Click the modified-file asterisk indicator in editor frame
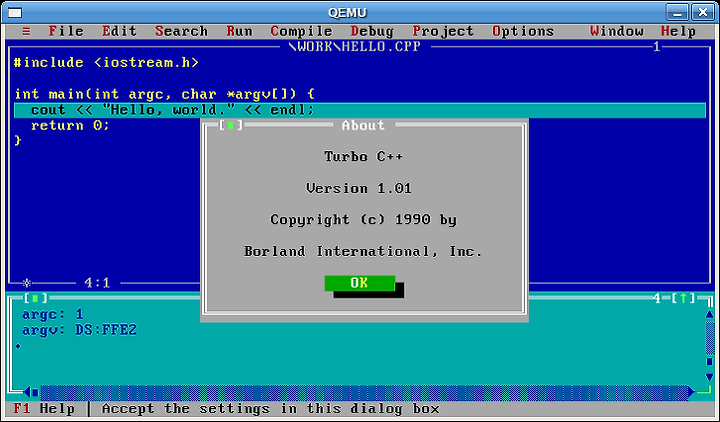This screenshot has width=720, height=422. (27, 283)
